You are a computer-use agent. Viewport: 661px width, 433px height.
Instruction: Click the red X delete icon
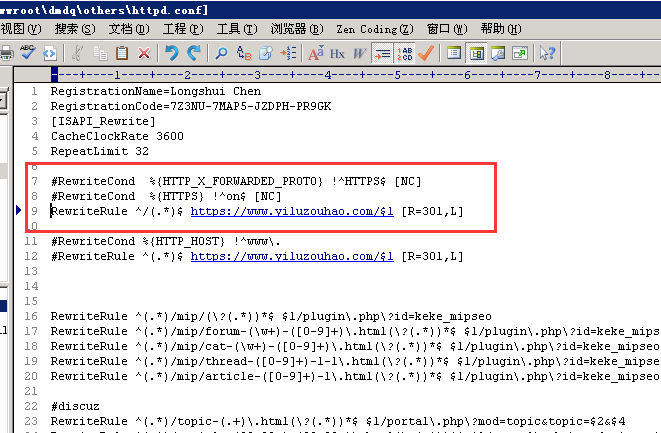(x=144, y=53)
